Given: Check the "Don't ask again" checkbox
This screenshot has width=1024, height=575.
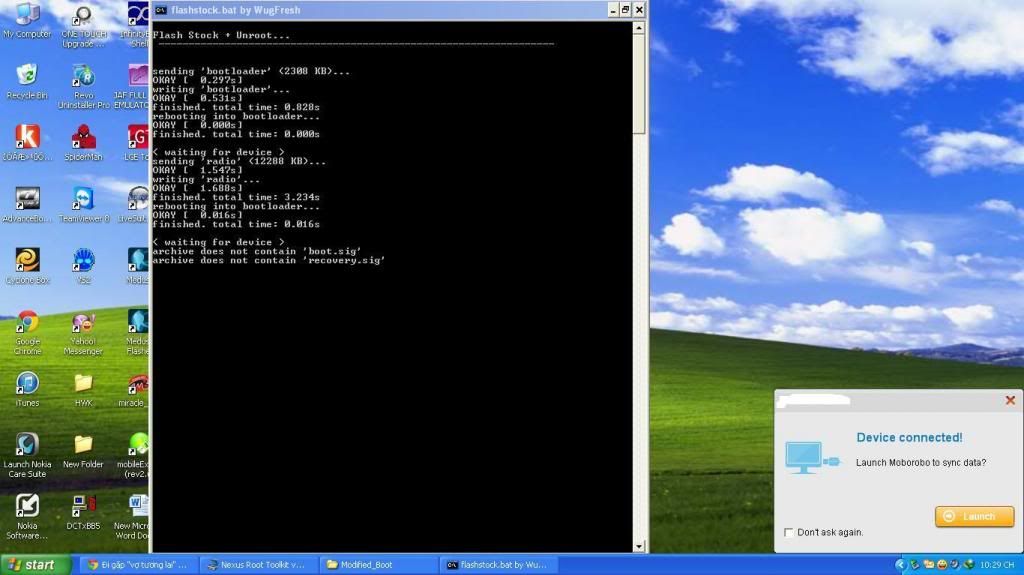Looking at the screenshot, I should click(x=788, y=533).
